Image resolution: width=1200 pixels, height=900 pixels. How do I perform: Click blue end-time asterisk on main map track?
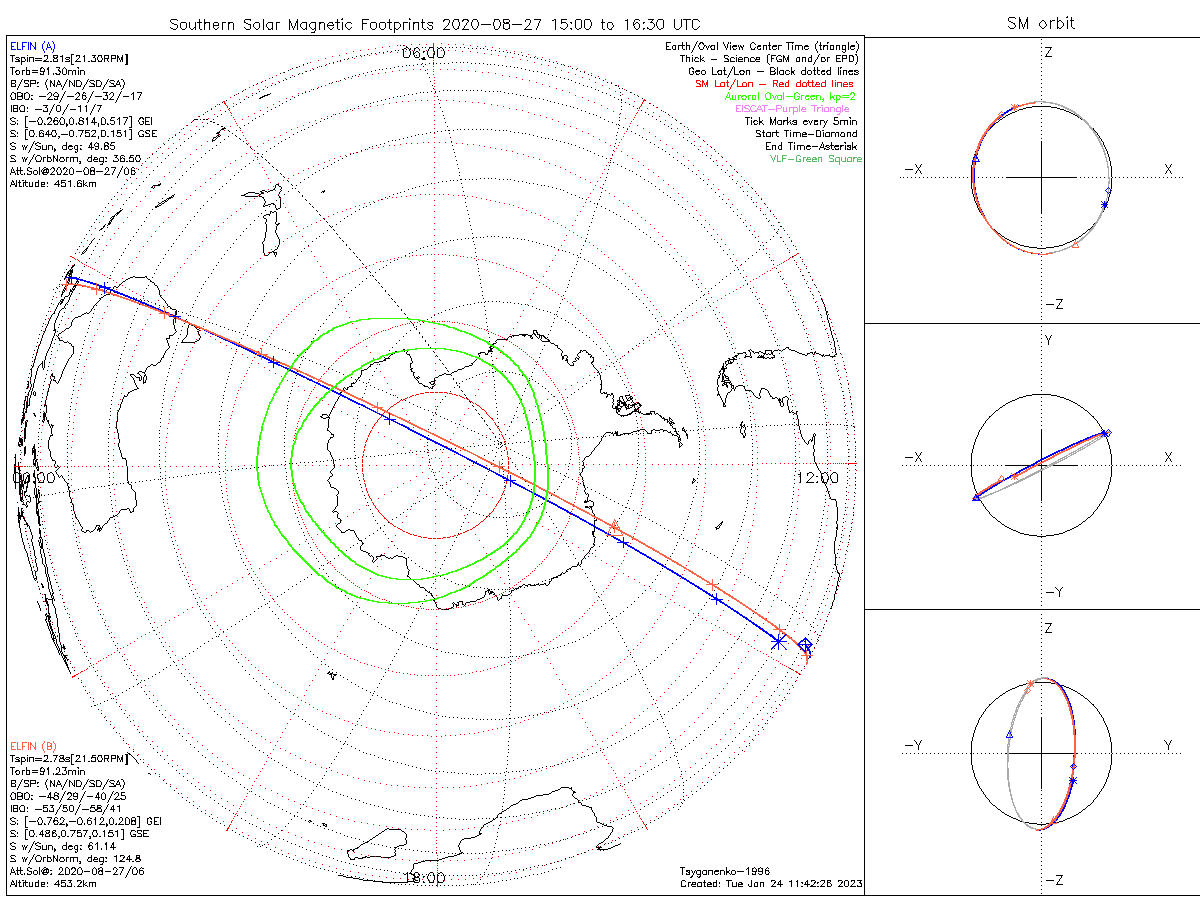coord(778,641)
